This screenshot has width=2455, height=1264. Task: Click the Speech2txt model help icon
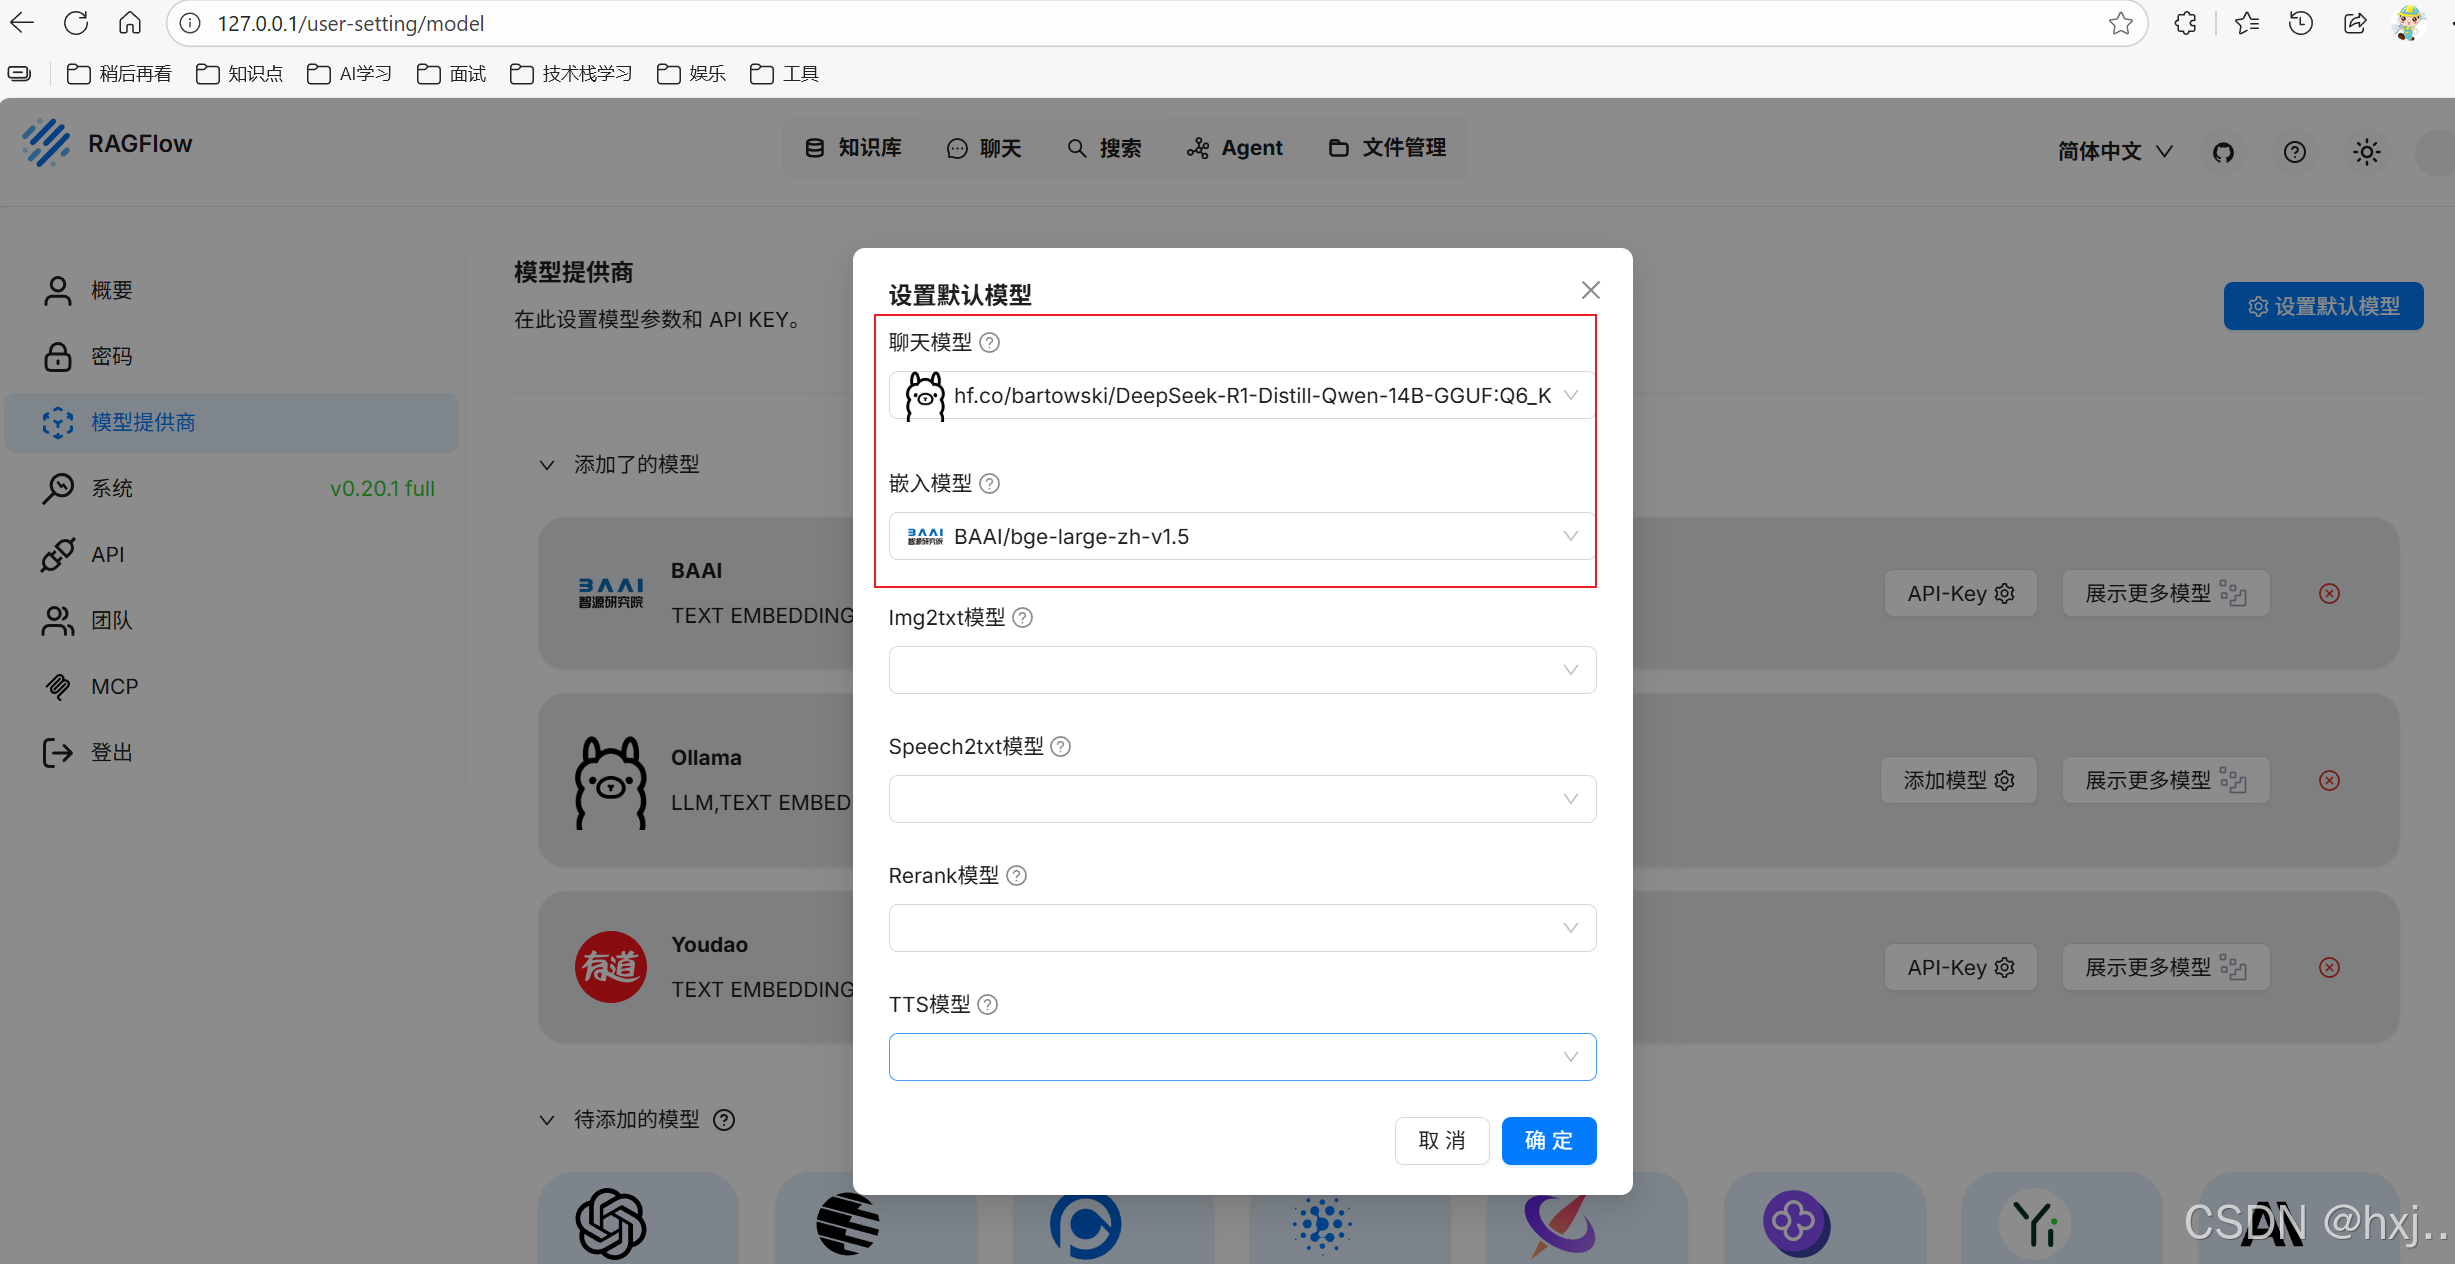point(1061,747)
